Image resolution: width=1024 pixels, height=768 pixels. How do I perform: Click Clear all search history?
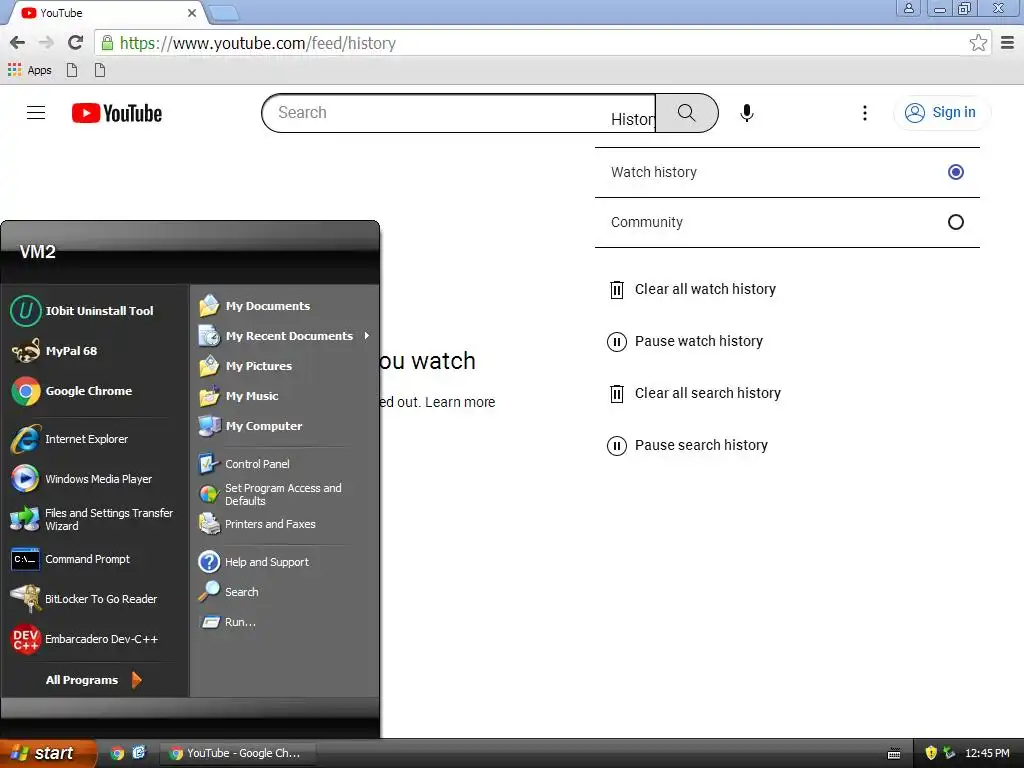click(695, 393)
